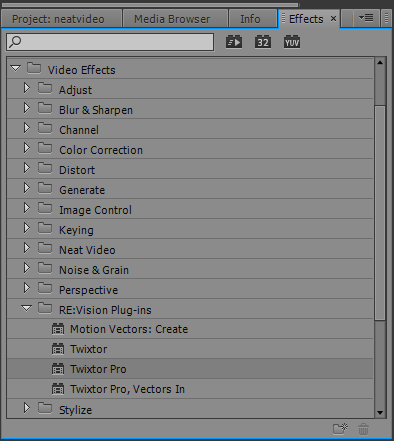394x441 pixels.
Task: Click the New Custom Bin icon
Action: click(x=340, y=429)
